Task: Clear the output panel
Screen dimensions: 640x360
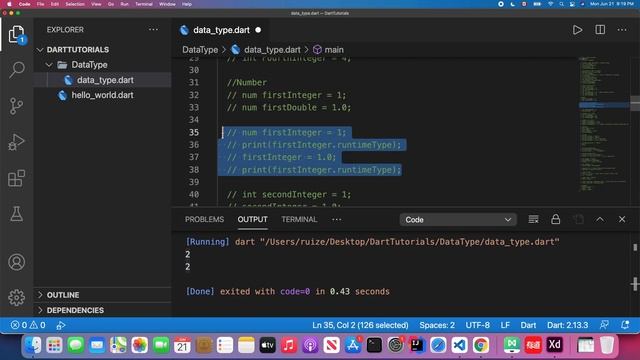Action: pyautogui.click(x=533, y=220)
